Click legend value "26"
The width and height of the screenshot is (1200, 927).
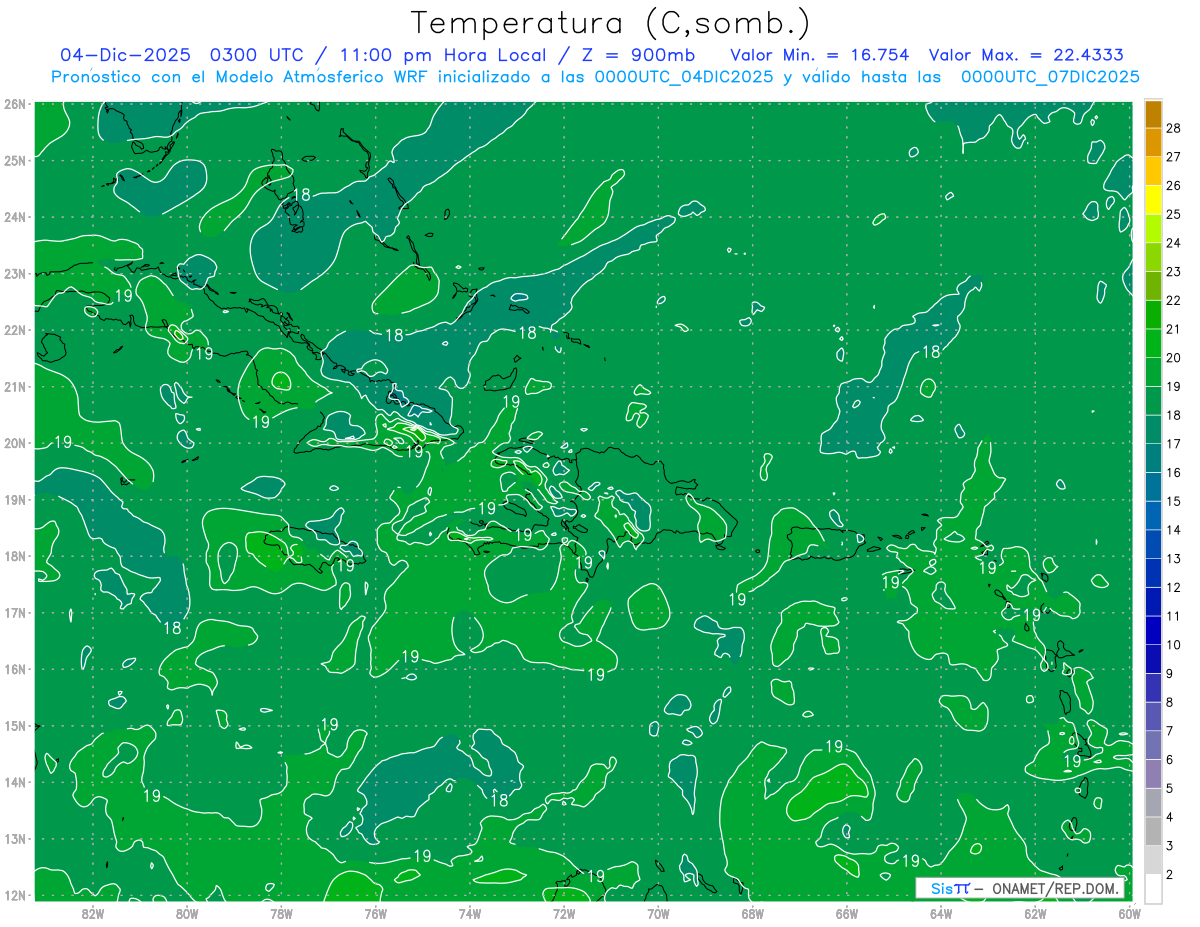[1174, 186]
